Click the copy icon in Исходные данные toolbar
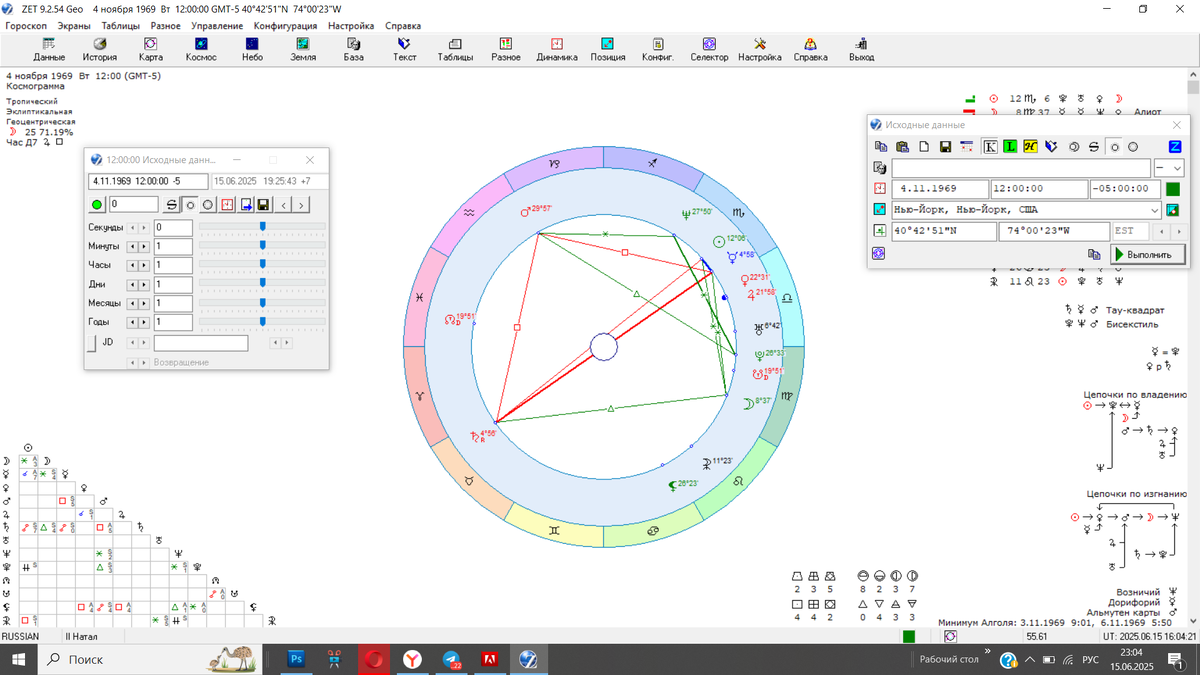Screen dimensions: 1200x675 [880, 147]
